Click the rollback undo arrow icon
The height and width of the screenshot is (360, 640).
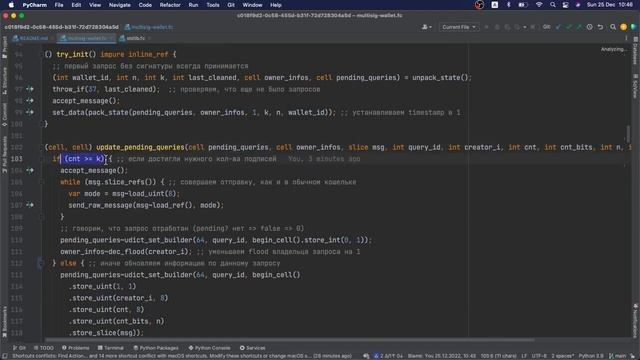tap(600, 27)
